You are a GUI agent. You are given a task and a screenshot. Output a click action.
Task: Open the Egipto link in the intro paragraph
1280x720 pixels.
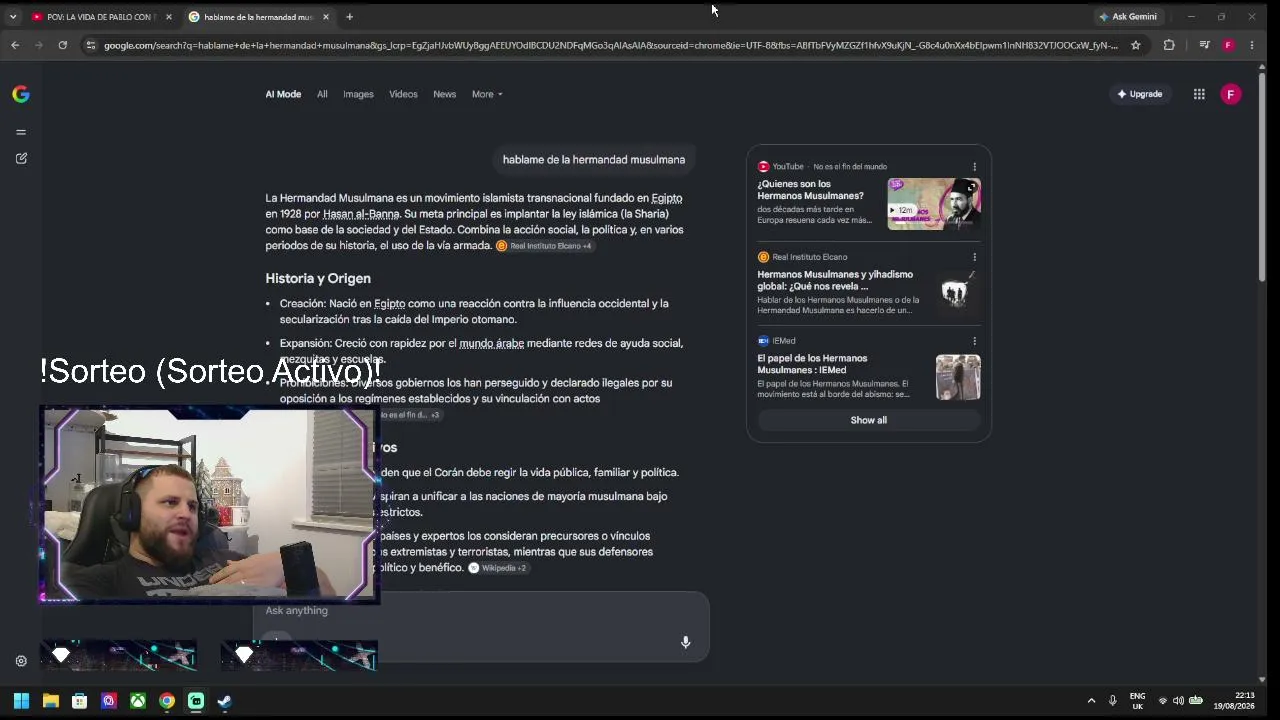[x=666, y=198]
